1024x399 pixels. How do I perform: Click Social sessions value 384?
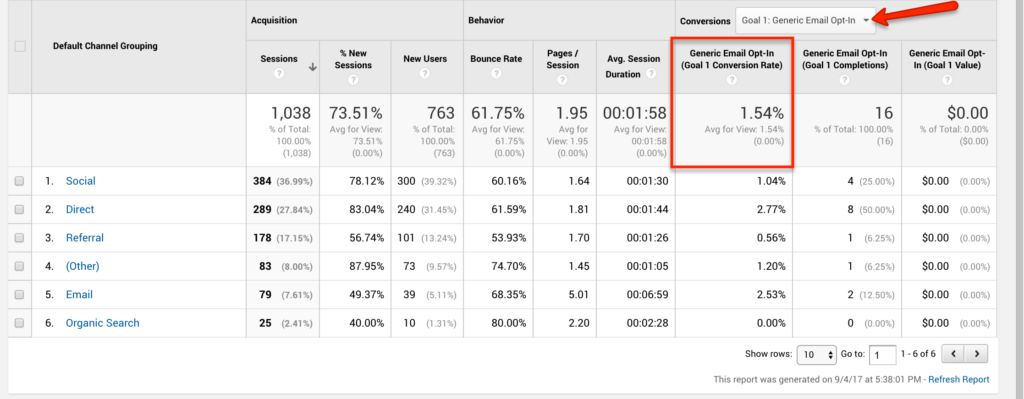pyautogui.click(x=262, y=181)
